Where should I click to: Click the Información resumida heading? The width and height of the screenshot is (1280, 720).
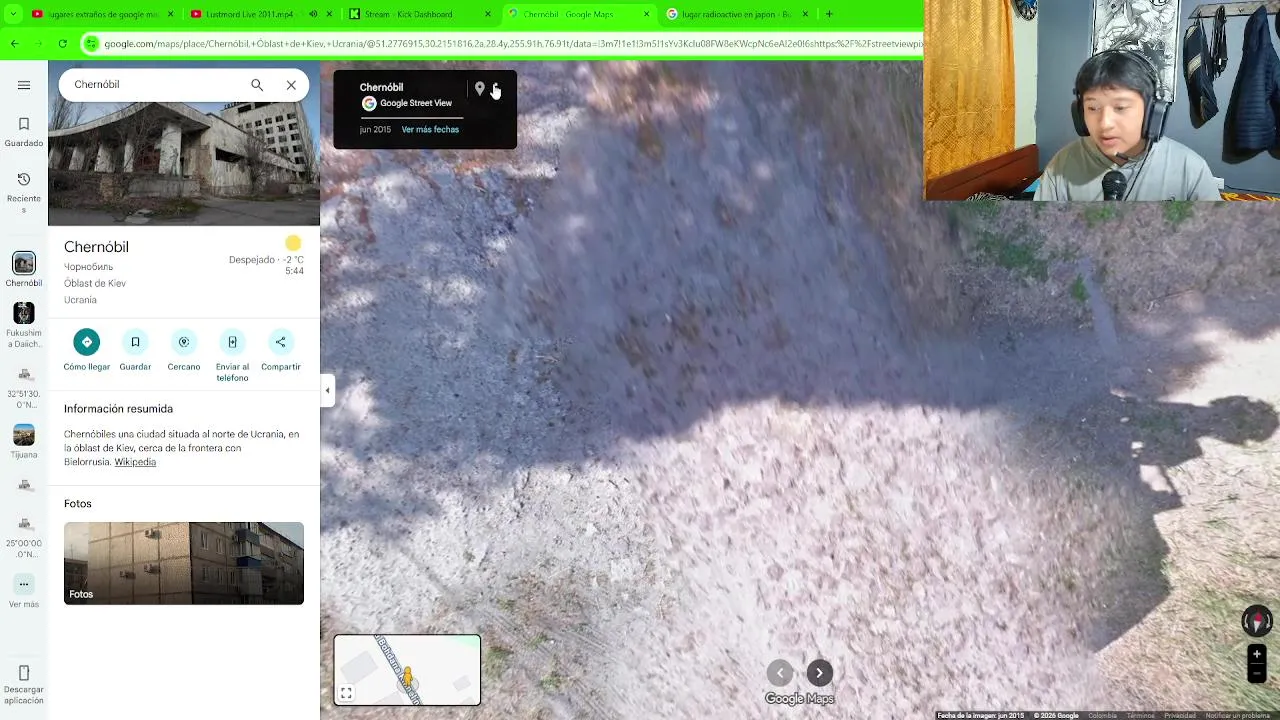pyautogui.click(x=118, y=409)
